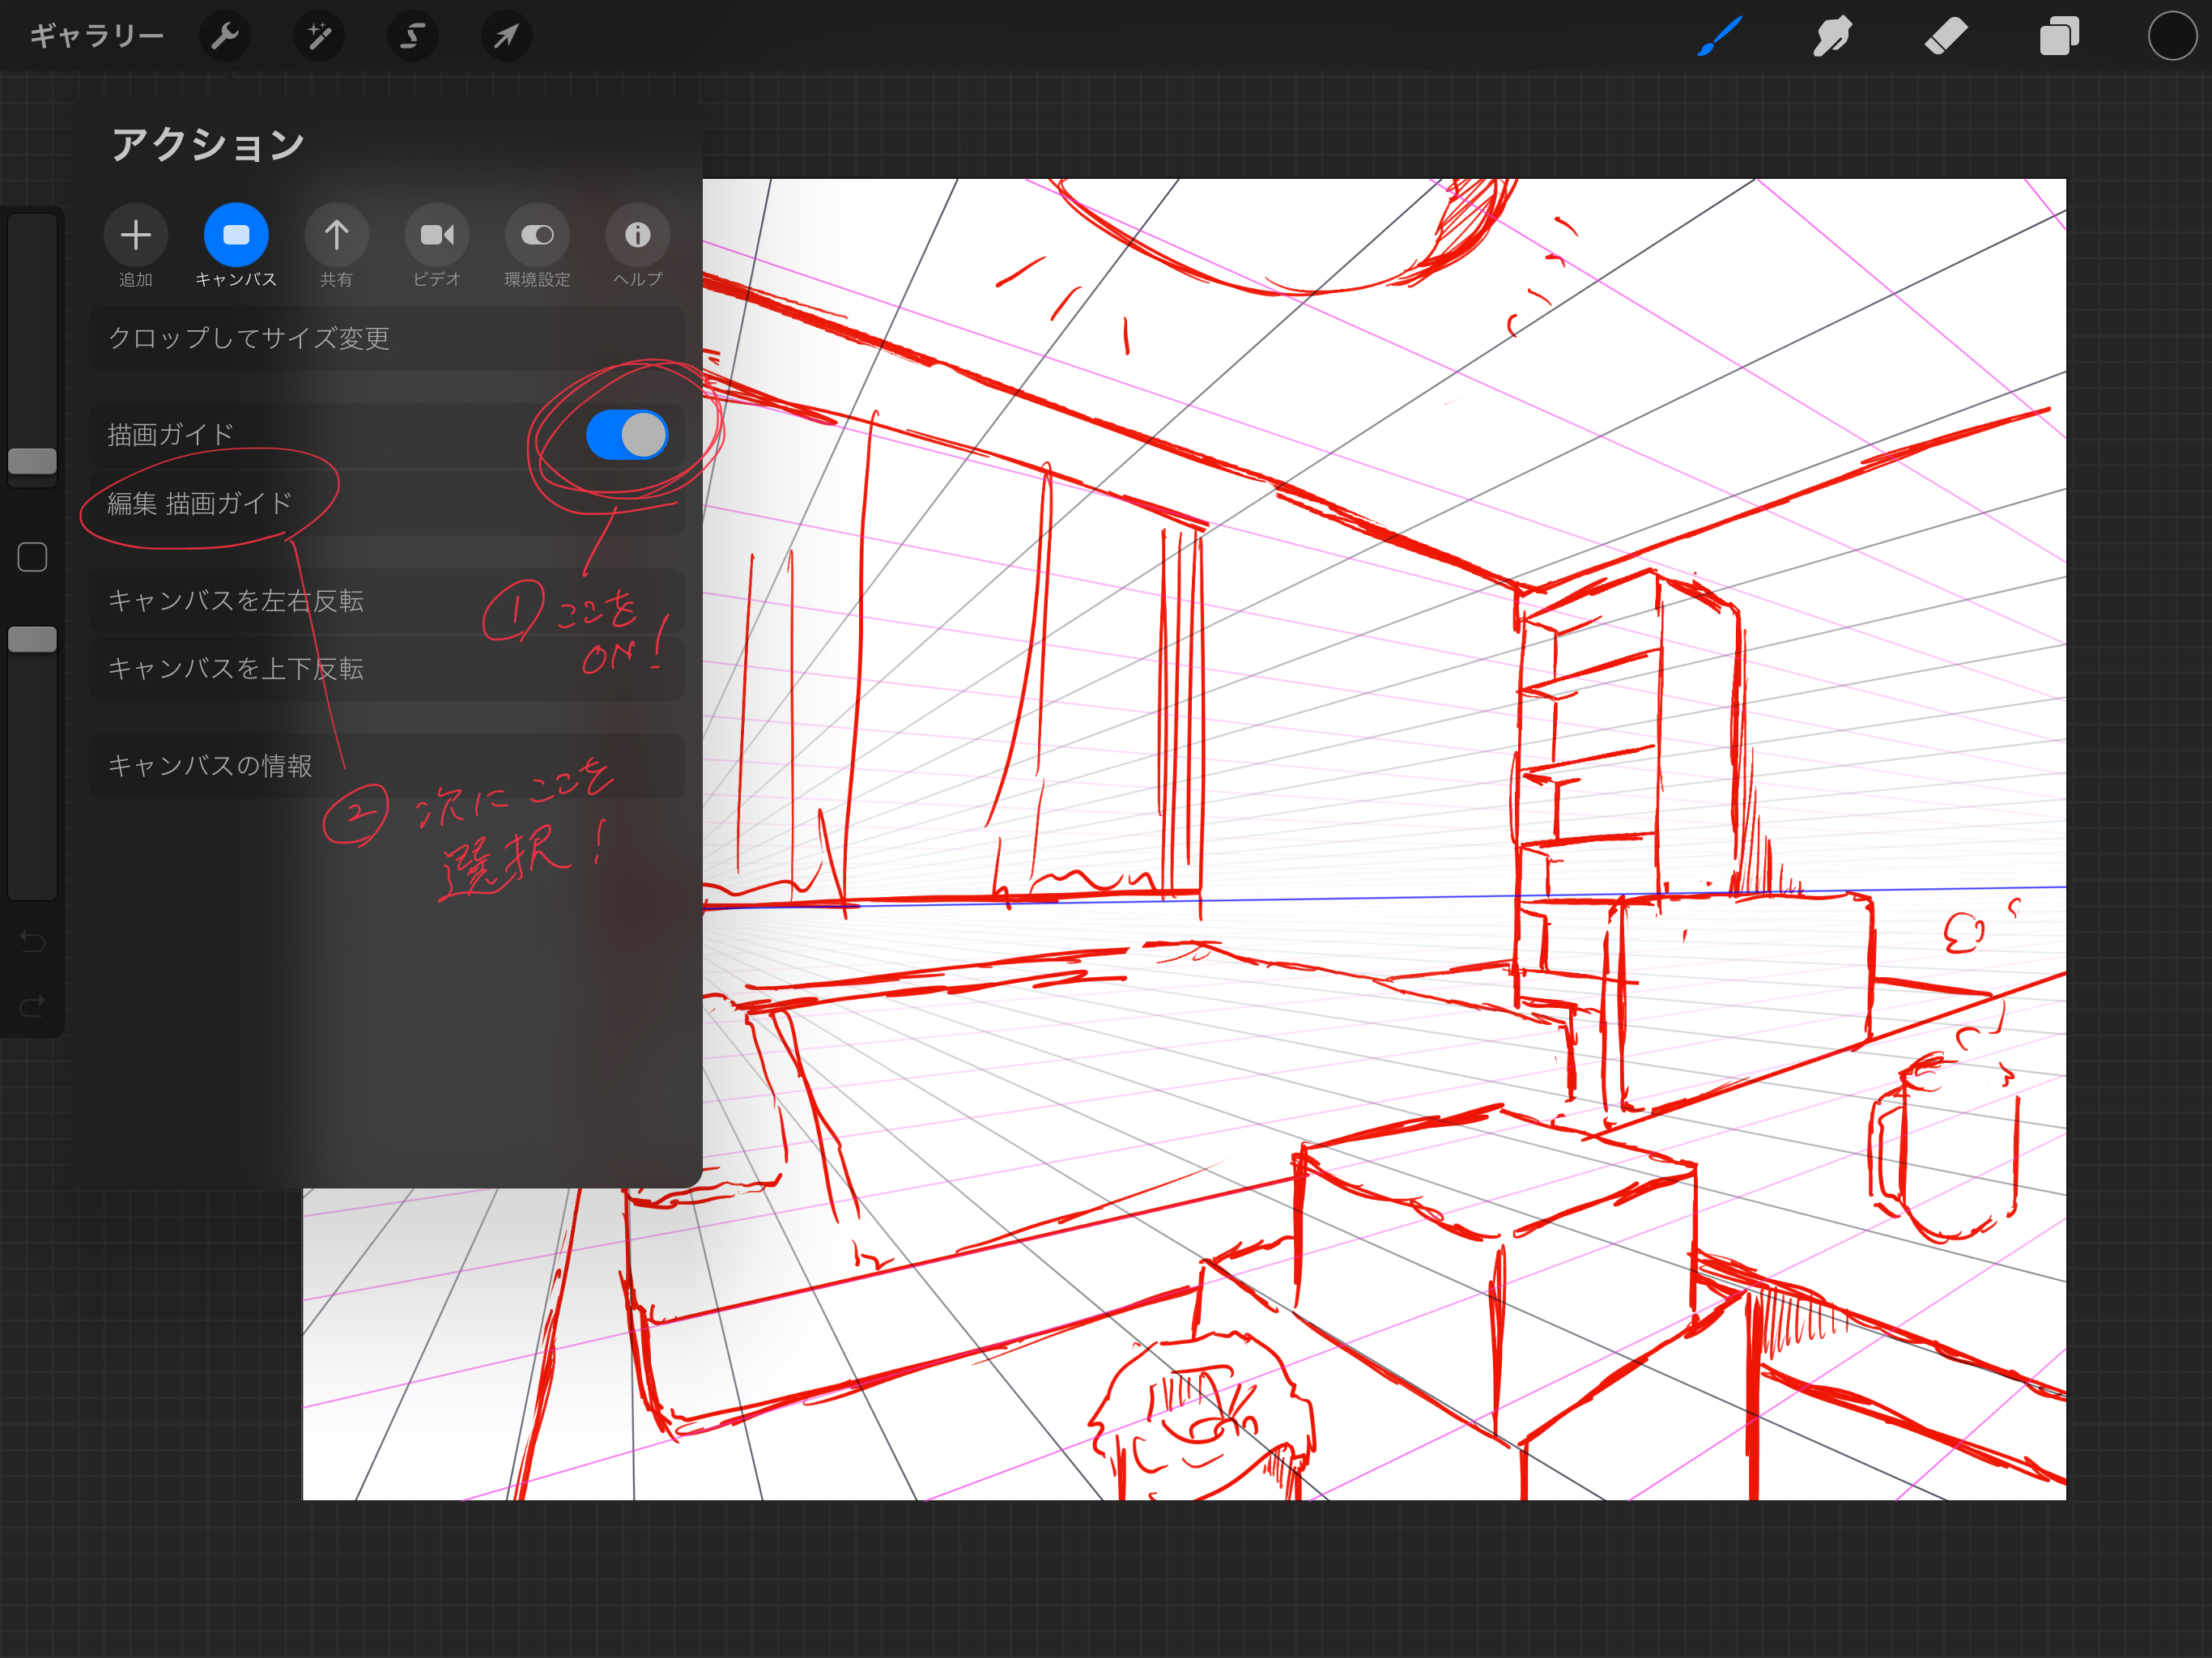Open 編集 描画ガイド
The width and height of the screenshot is (2212, 1658).
[x=386, y=503]
